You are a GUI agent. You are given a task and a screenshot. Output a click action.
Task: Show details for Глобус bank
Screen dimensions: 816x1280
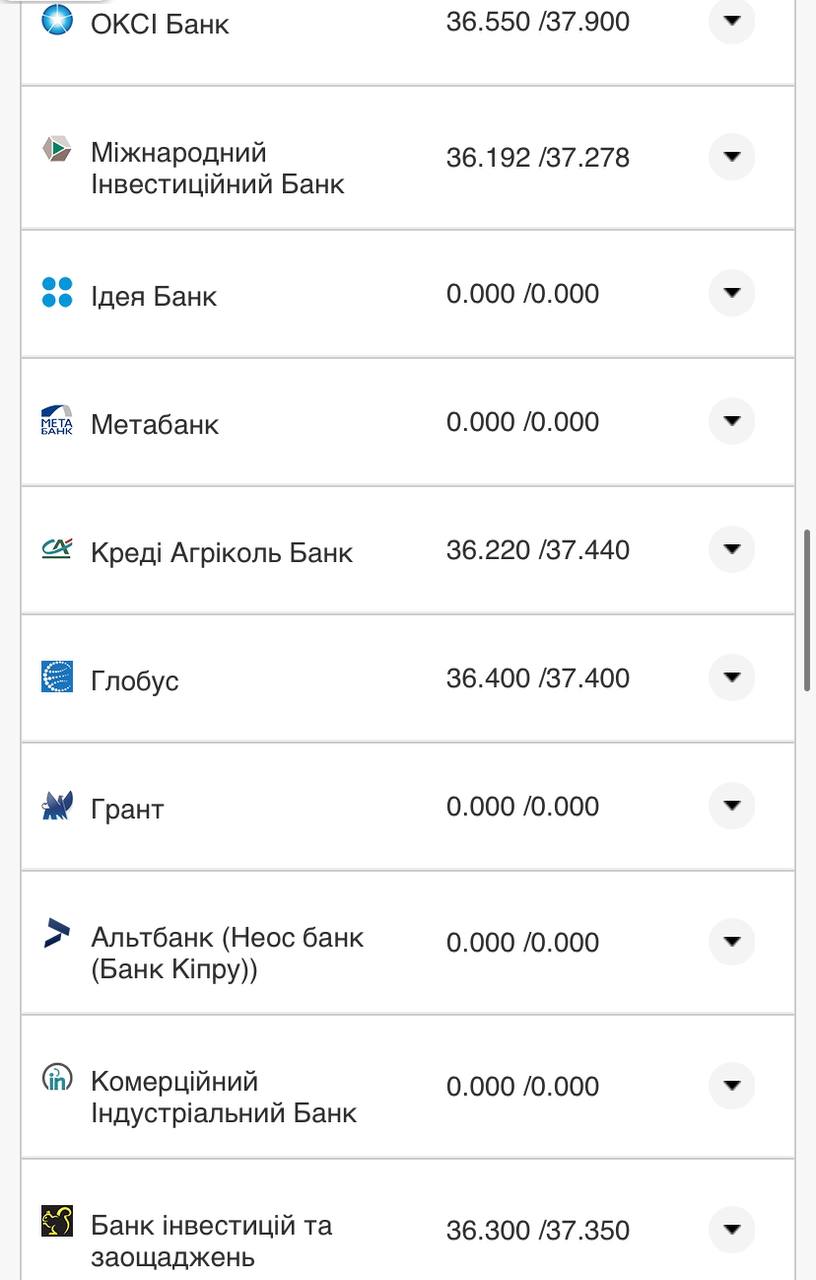732,677
